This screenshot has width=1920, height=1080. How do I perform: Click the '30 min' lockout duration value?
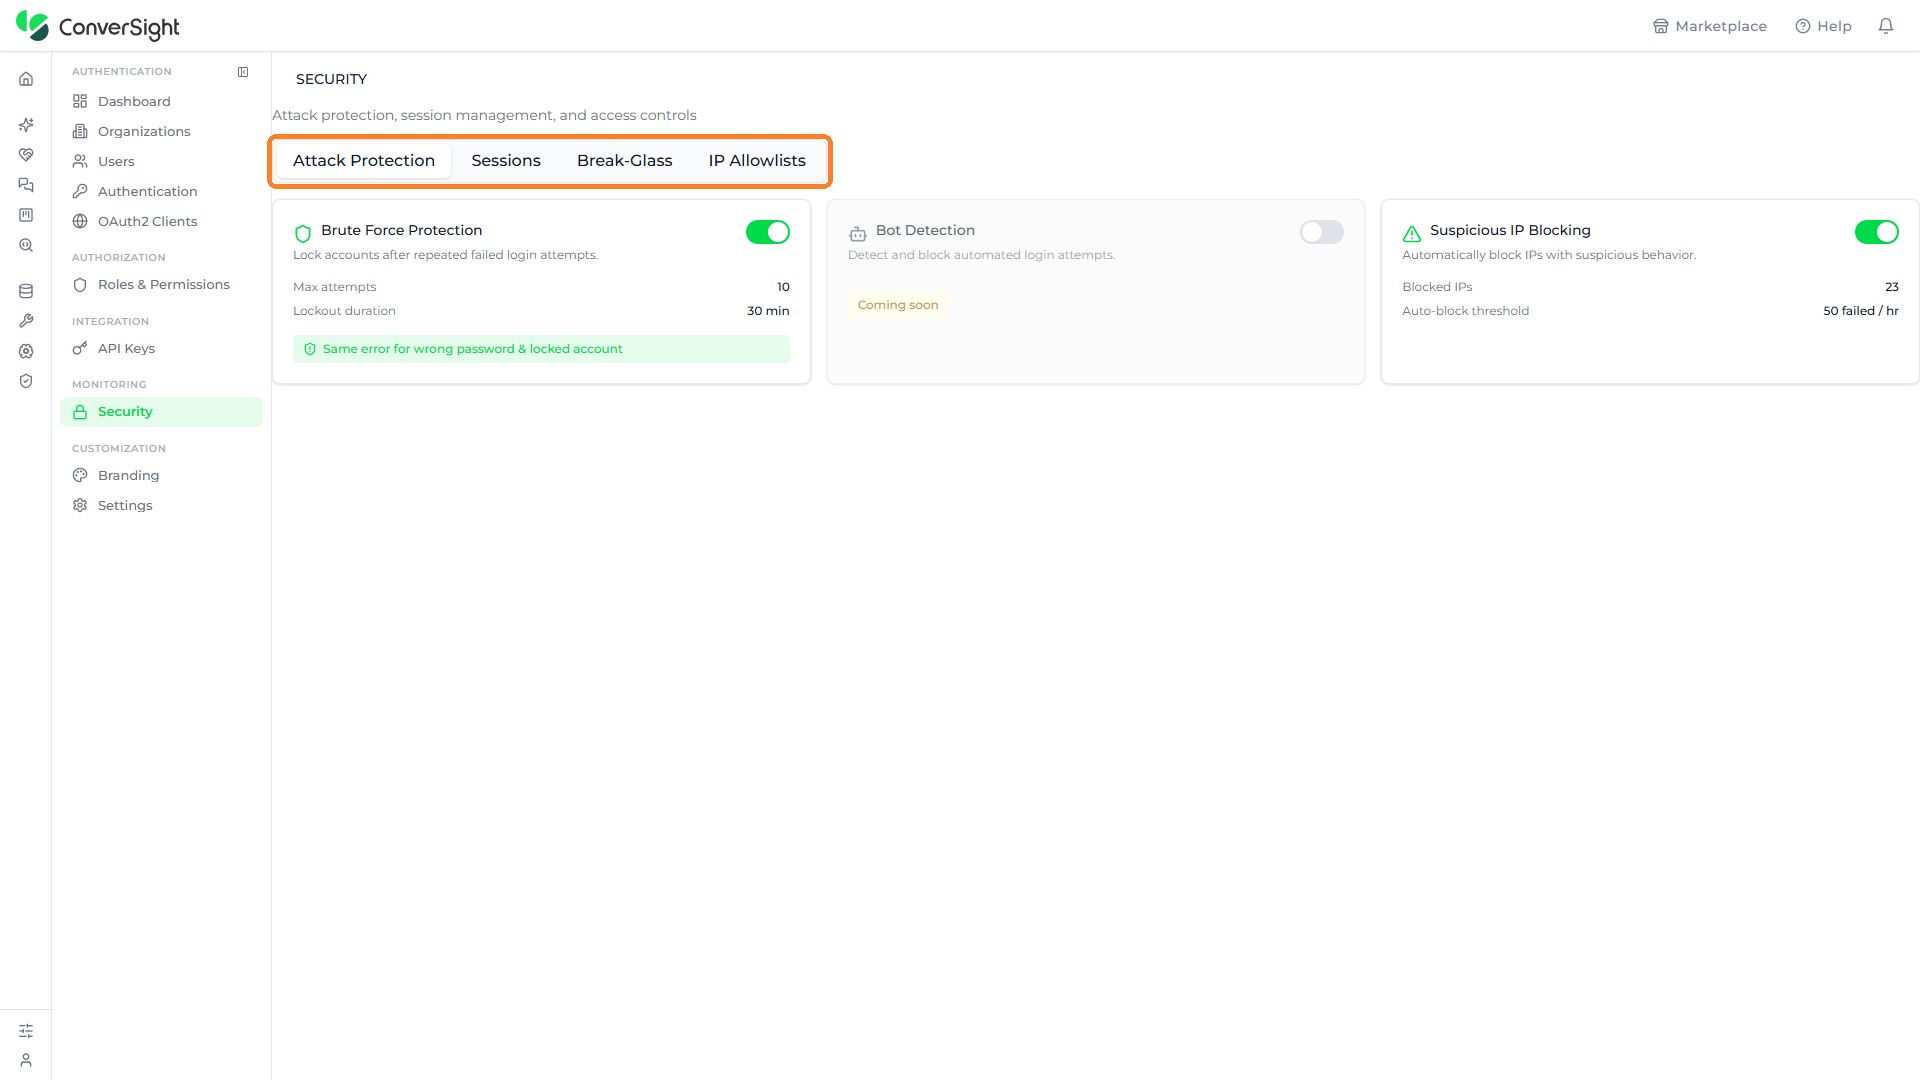(768, 311)
